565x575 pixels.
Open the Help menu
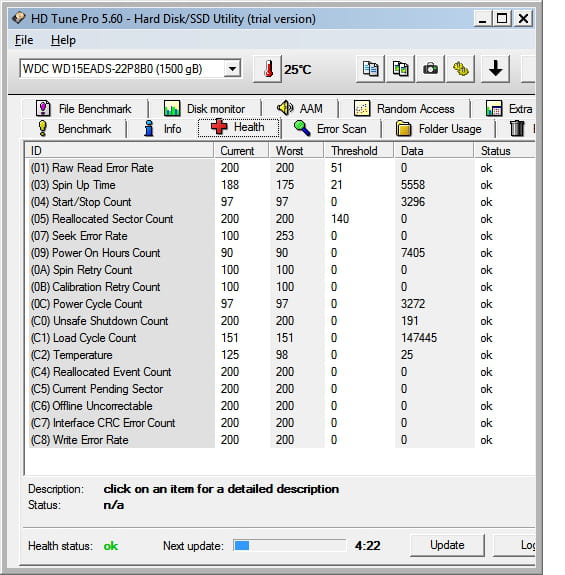pos(63,40)
